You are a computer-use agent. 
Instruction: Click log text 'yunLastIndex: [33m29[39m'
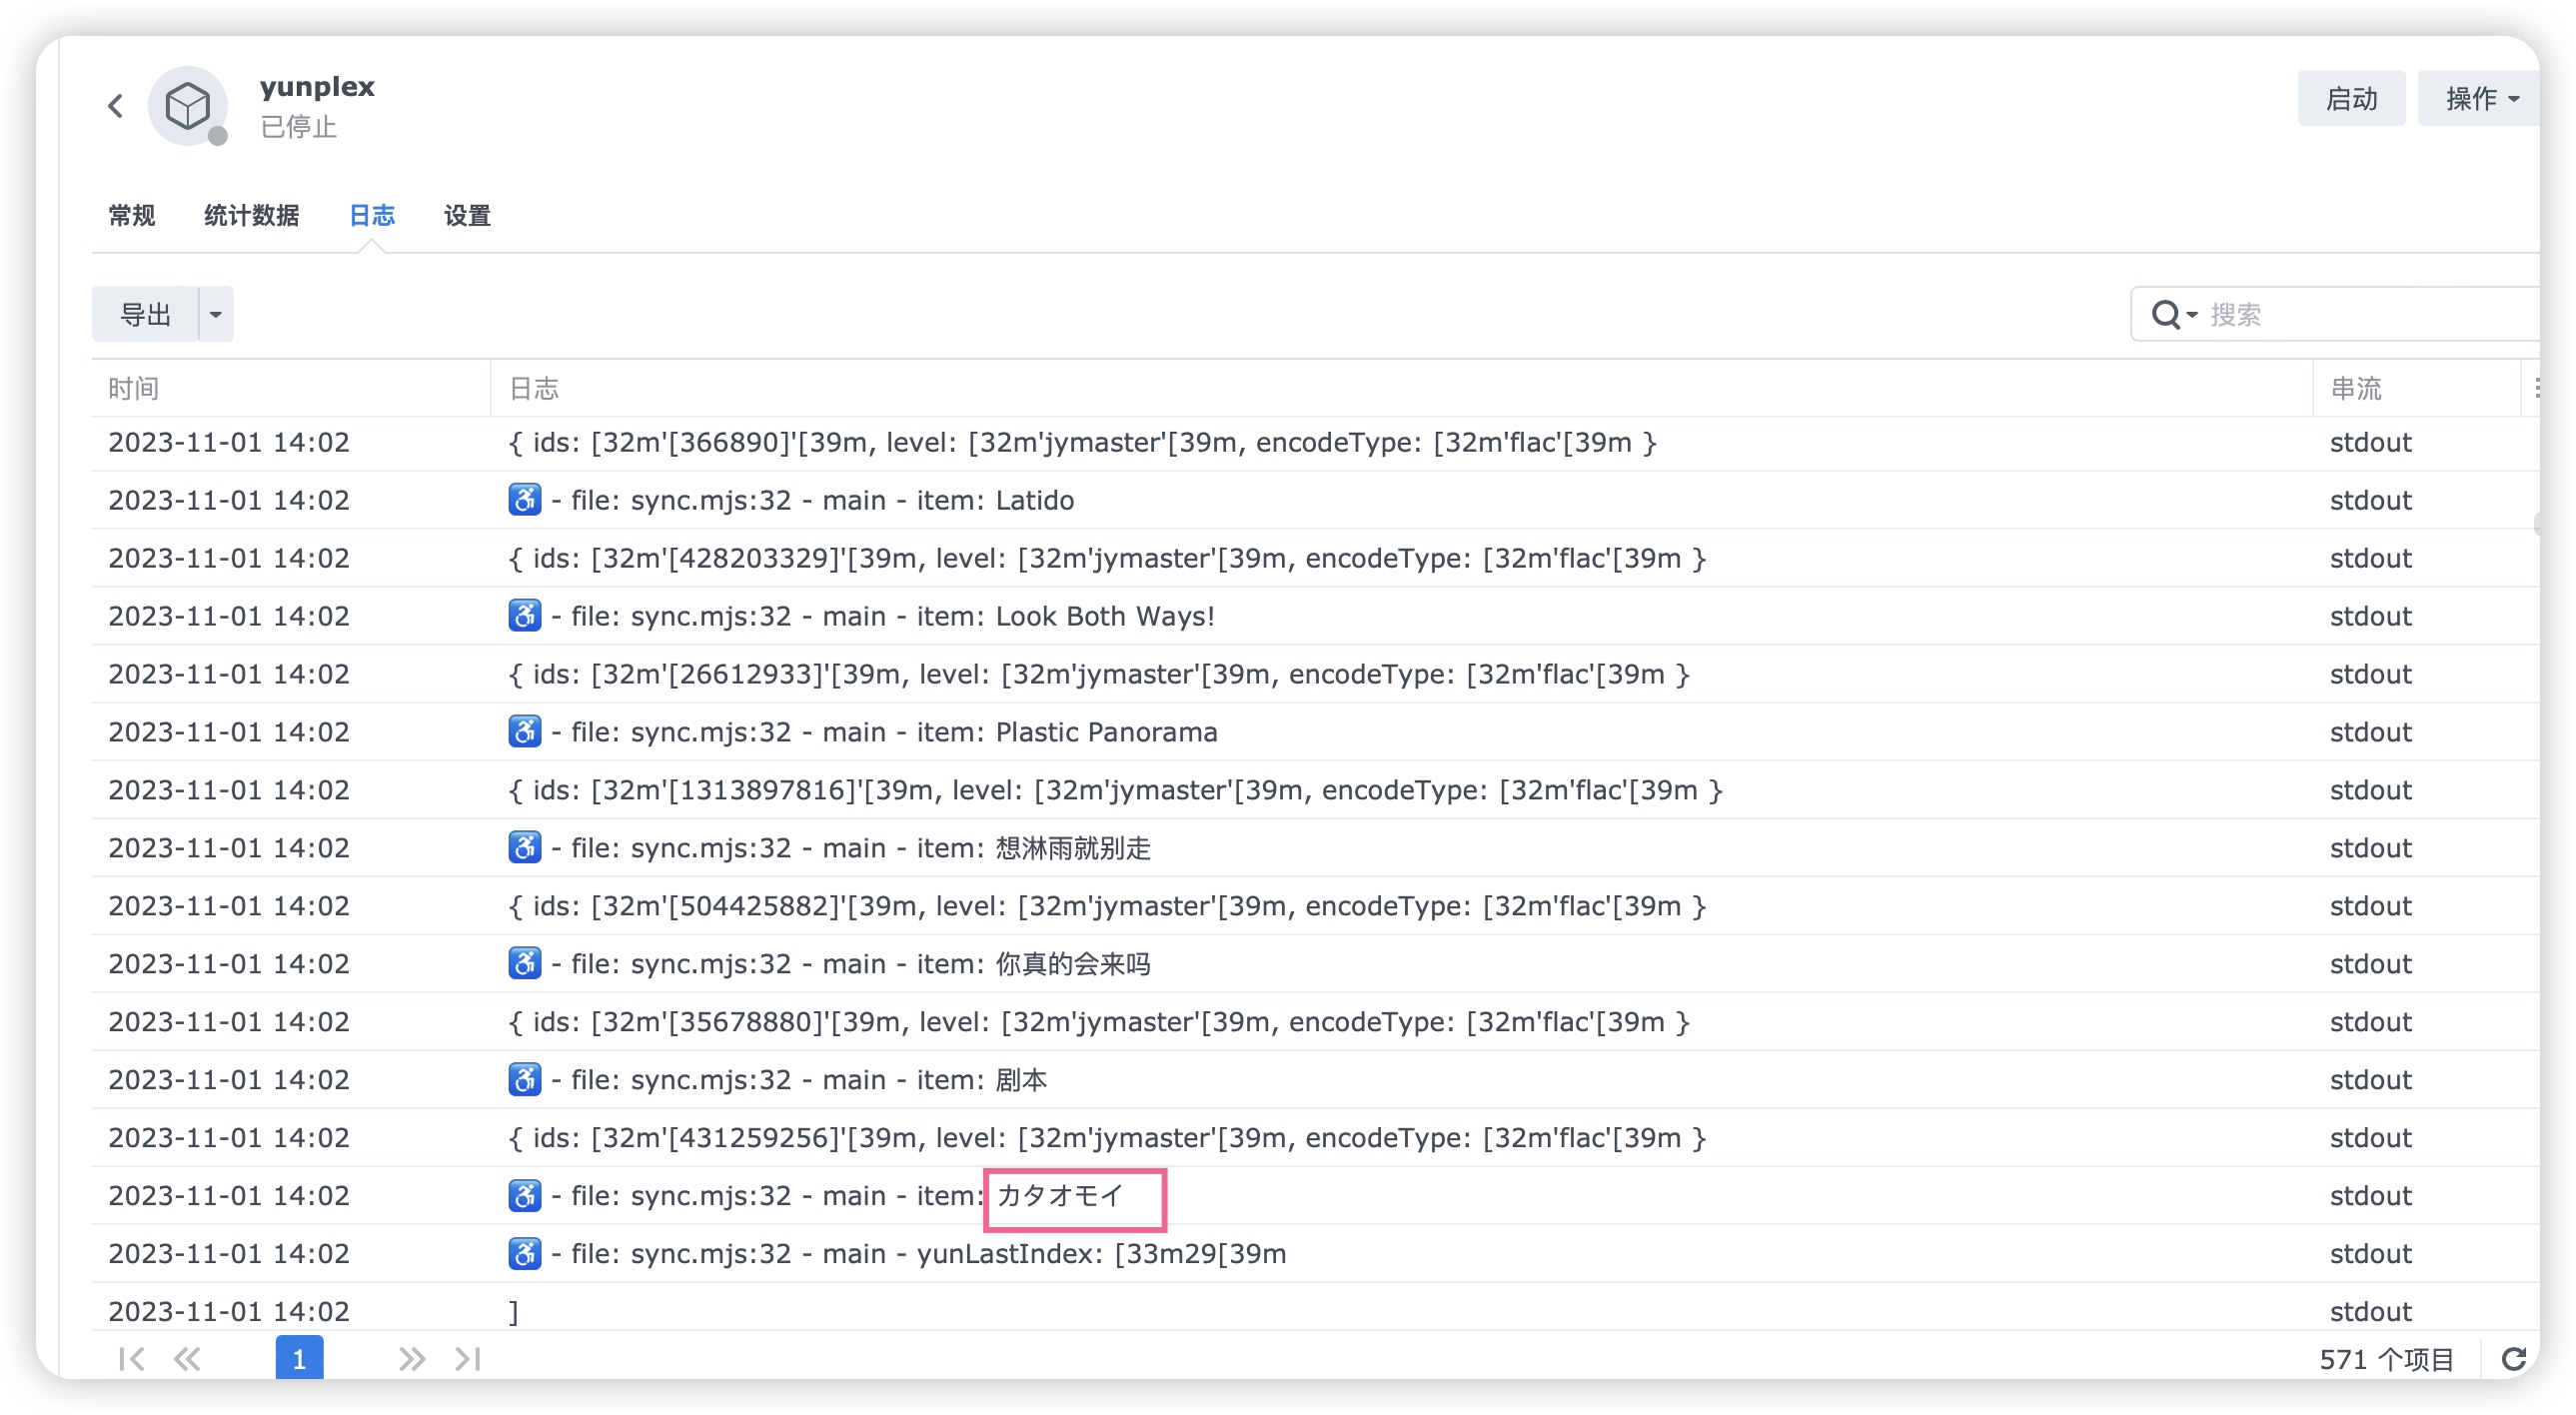[1101, 1254]
